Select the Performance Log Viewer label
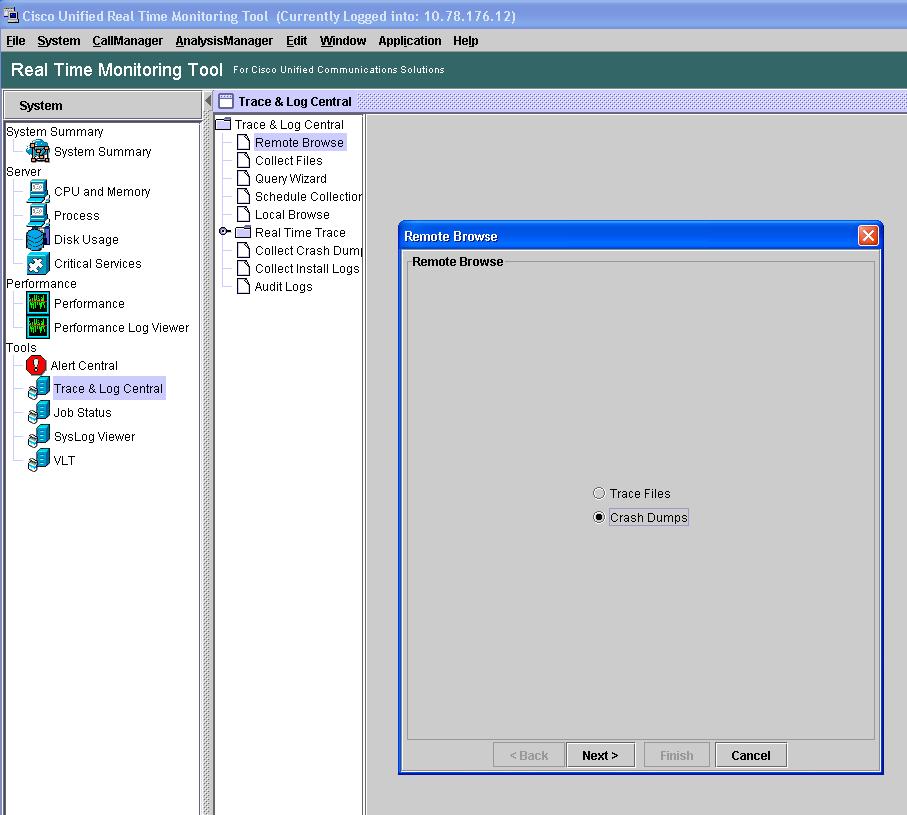907x815 pixels. tap(121, 327)
